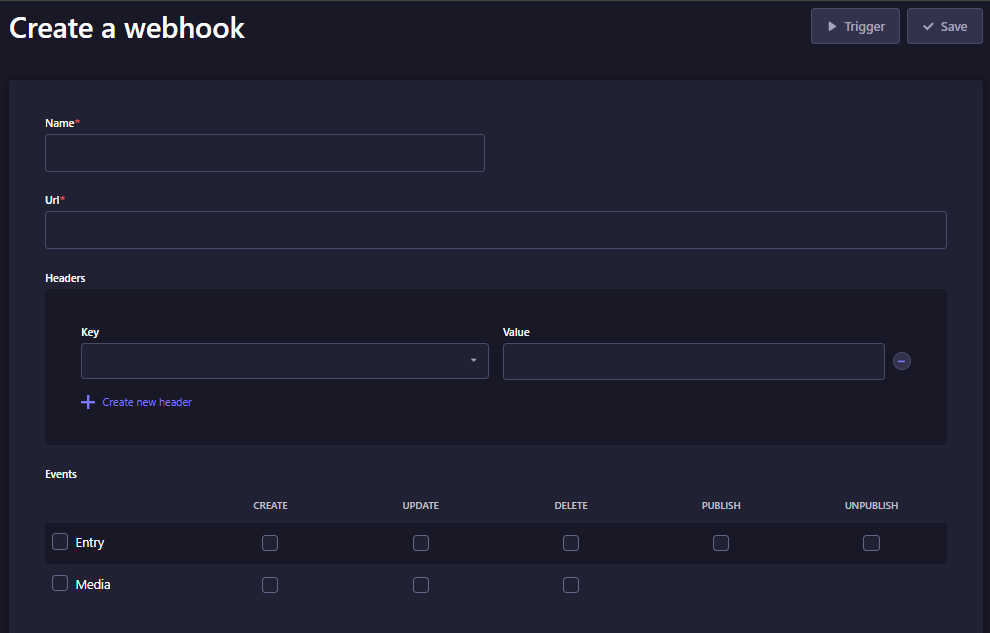
Task: Tick the Media Update event checkbox
Action: pyautogui.click(x=421, y=585)
